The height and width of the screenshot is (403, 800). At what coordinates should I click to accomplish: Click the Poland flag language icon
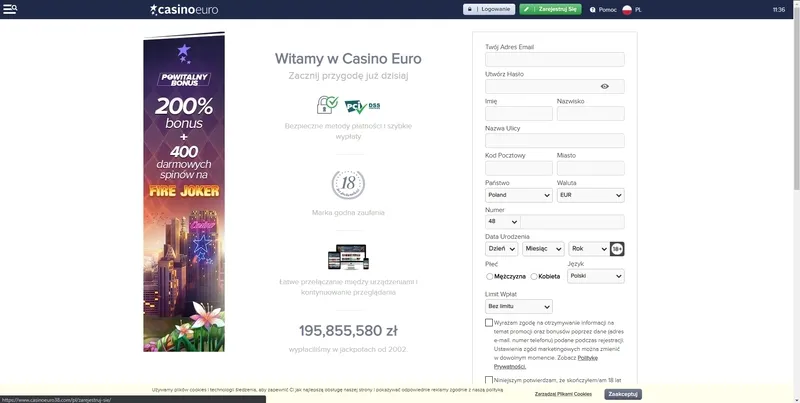[x=627, y=10]
